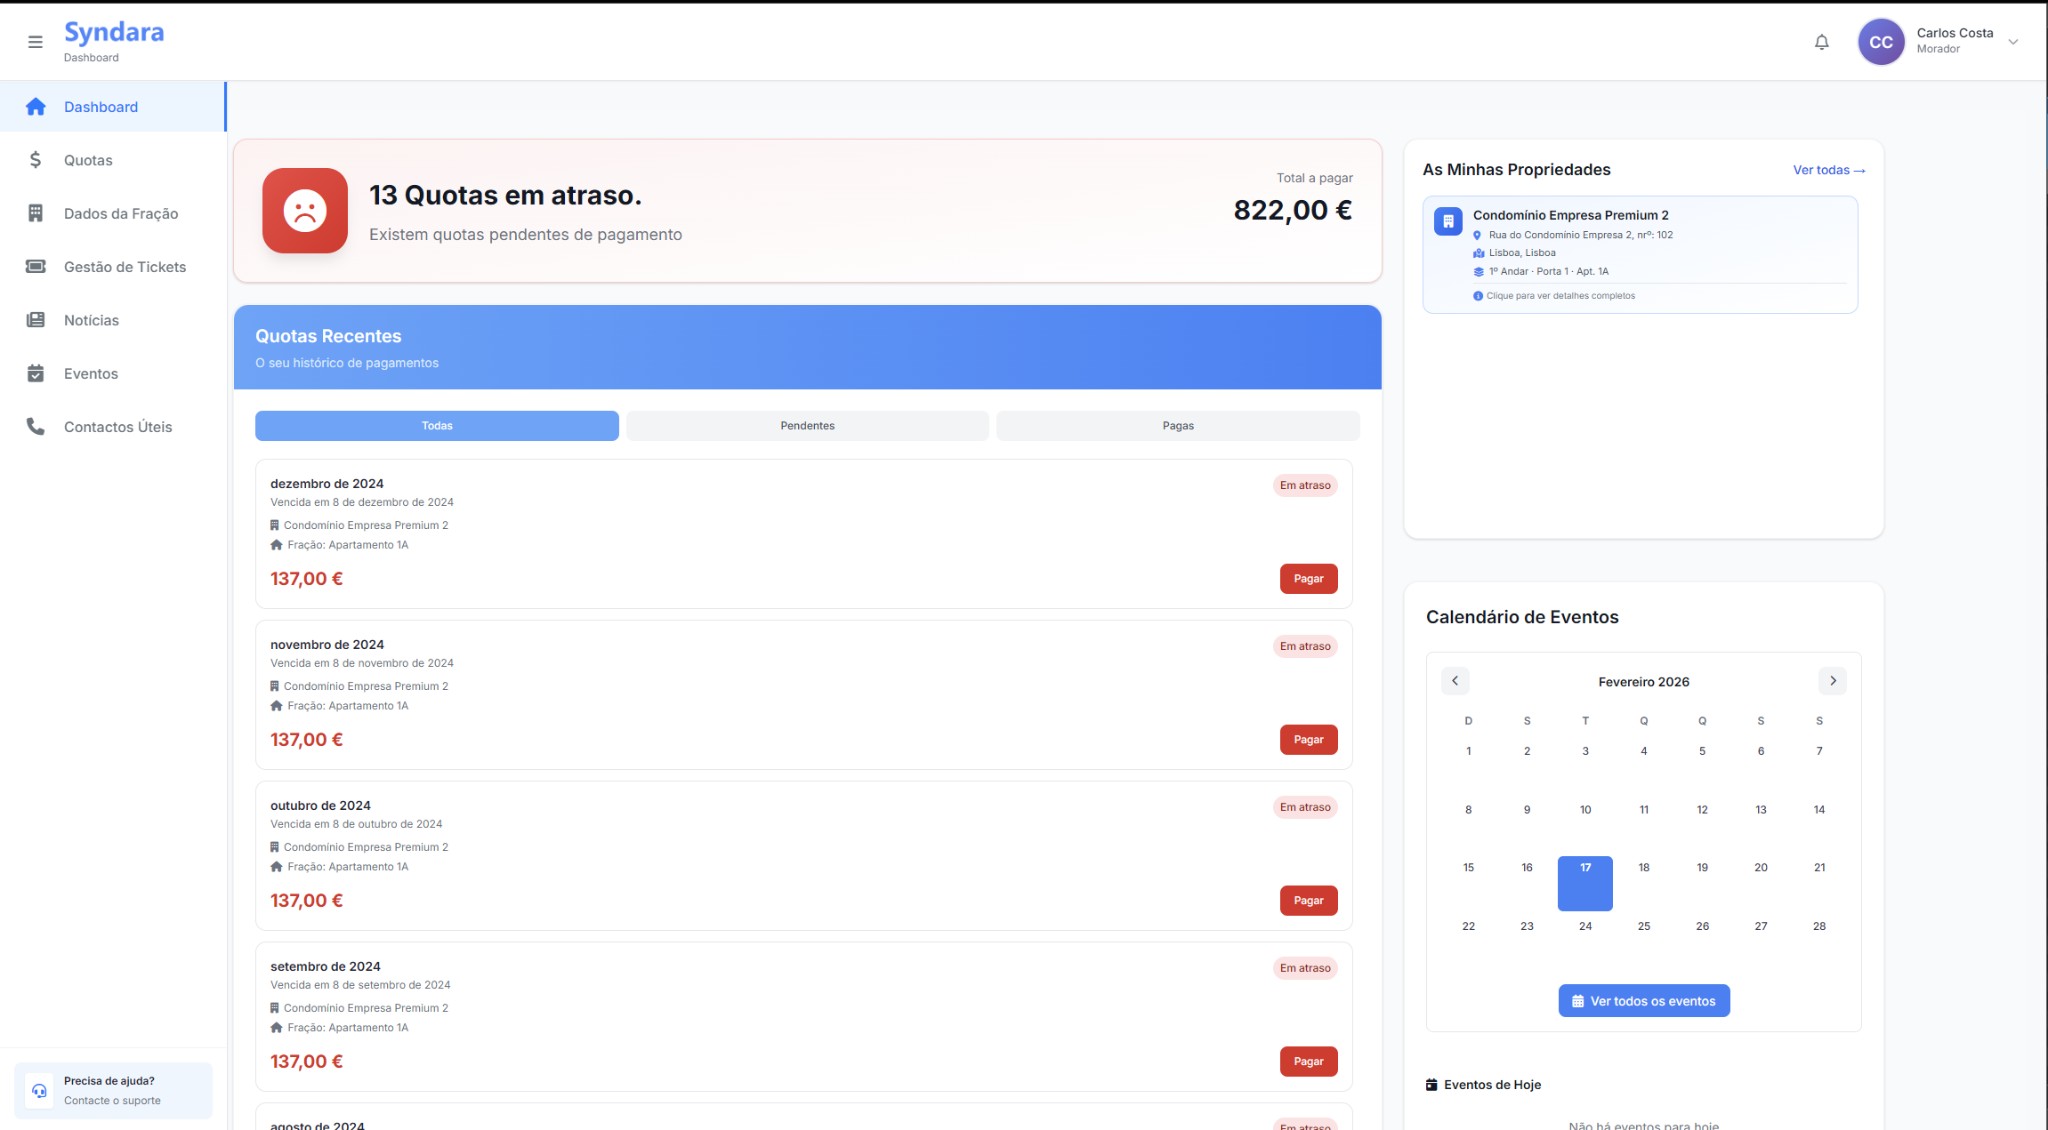Open the sidebar hamburger menu
This screenshot has height=1130, width=2048.
tap(35, 42)
